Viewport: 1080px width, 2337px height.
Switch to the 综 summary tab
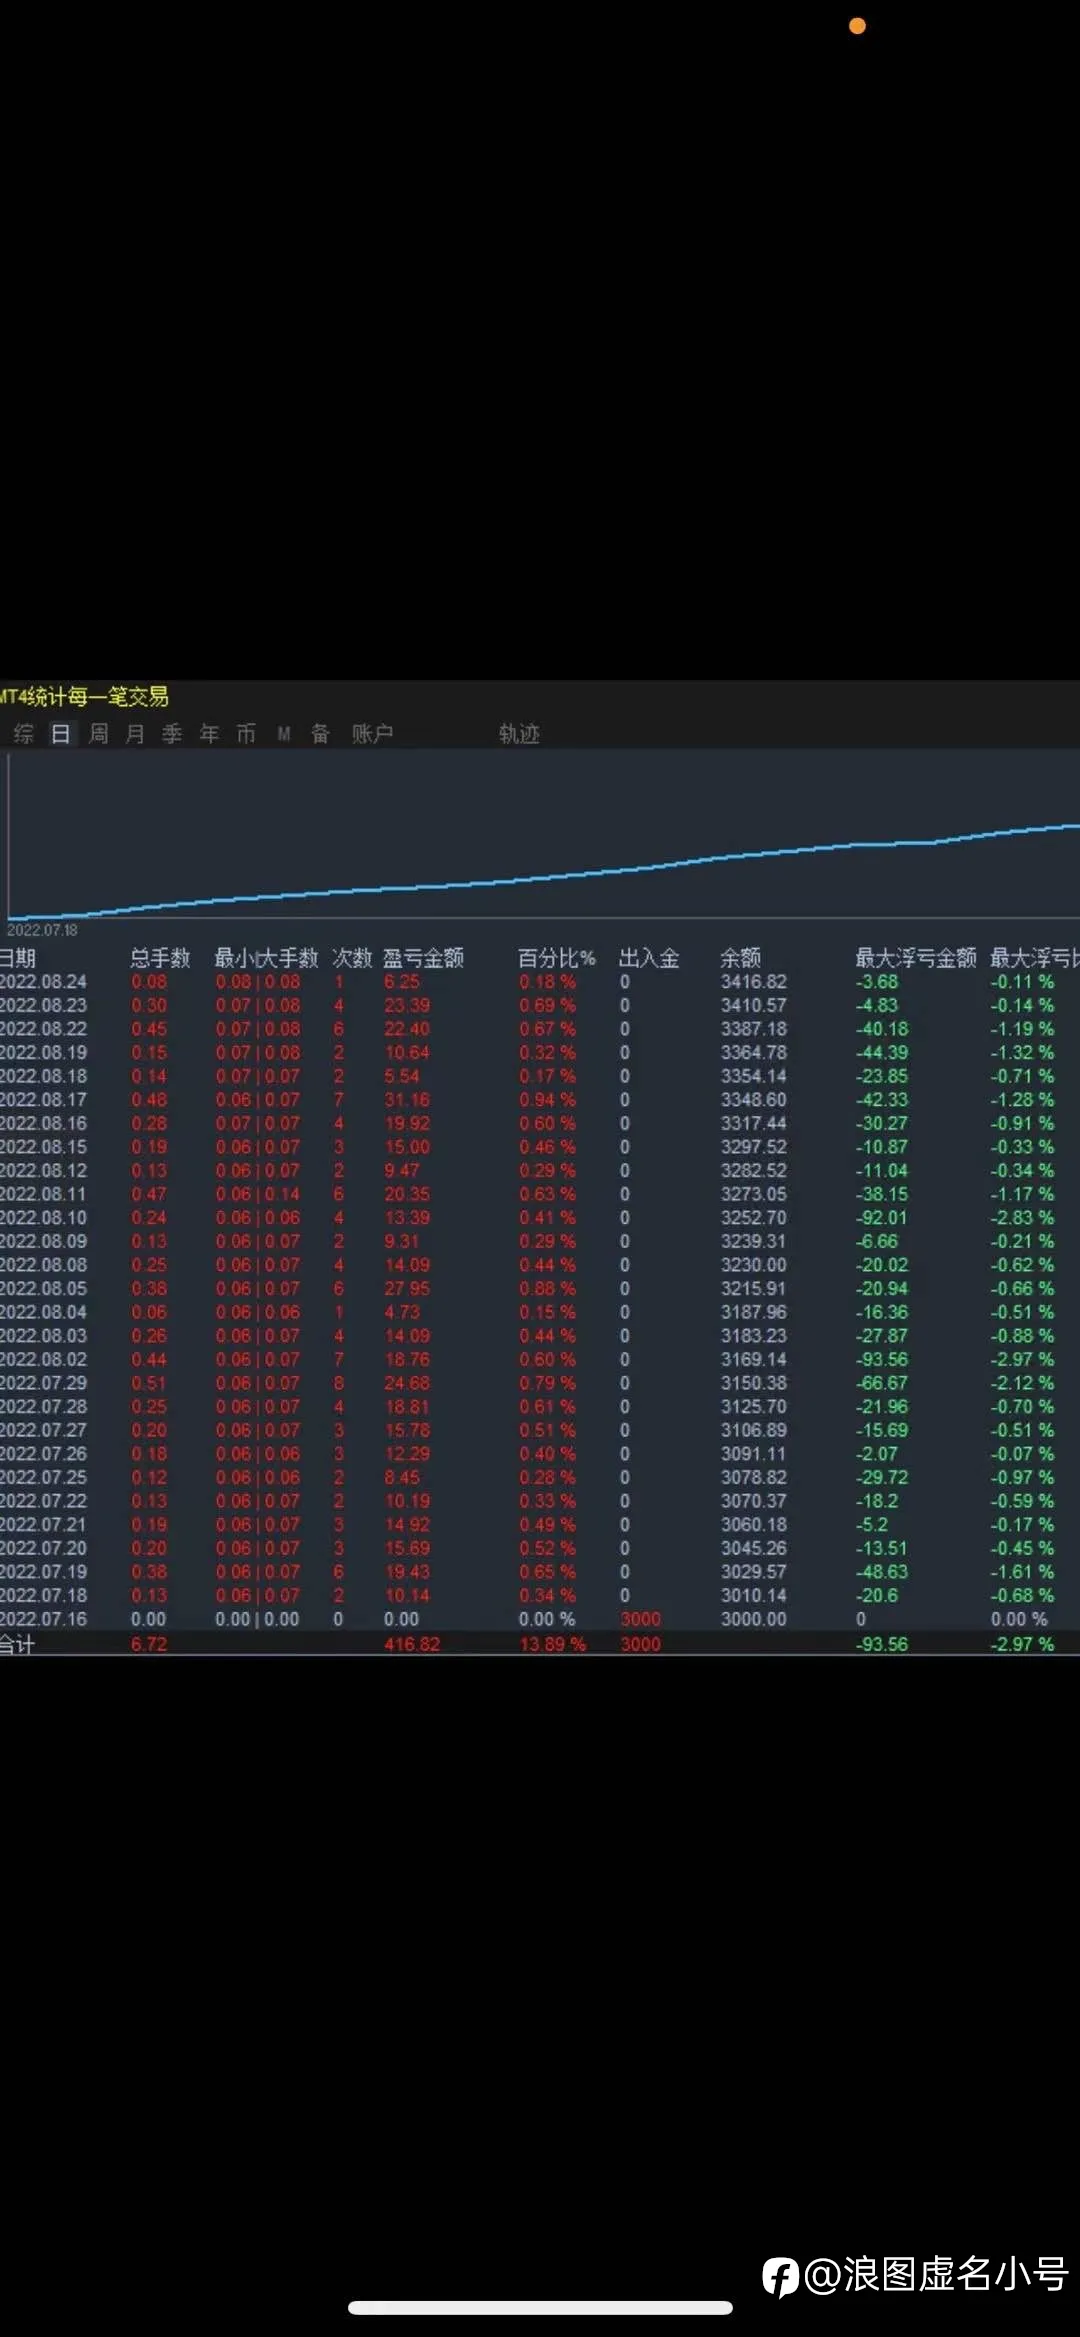[24, 734]
